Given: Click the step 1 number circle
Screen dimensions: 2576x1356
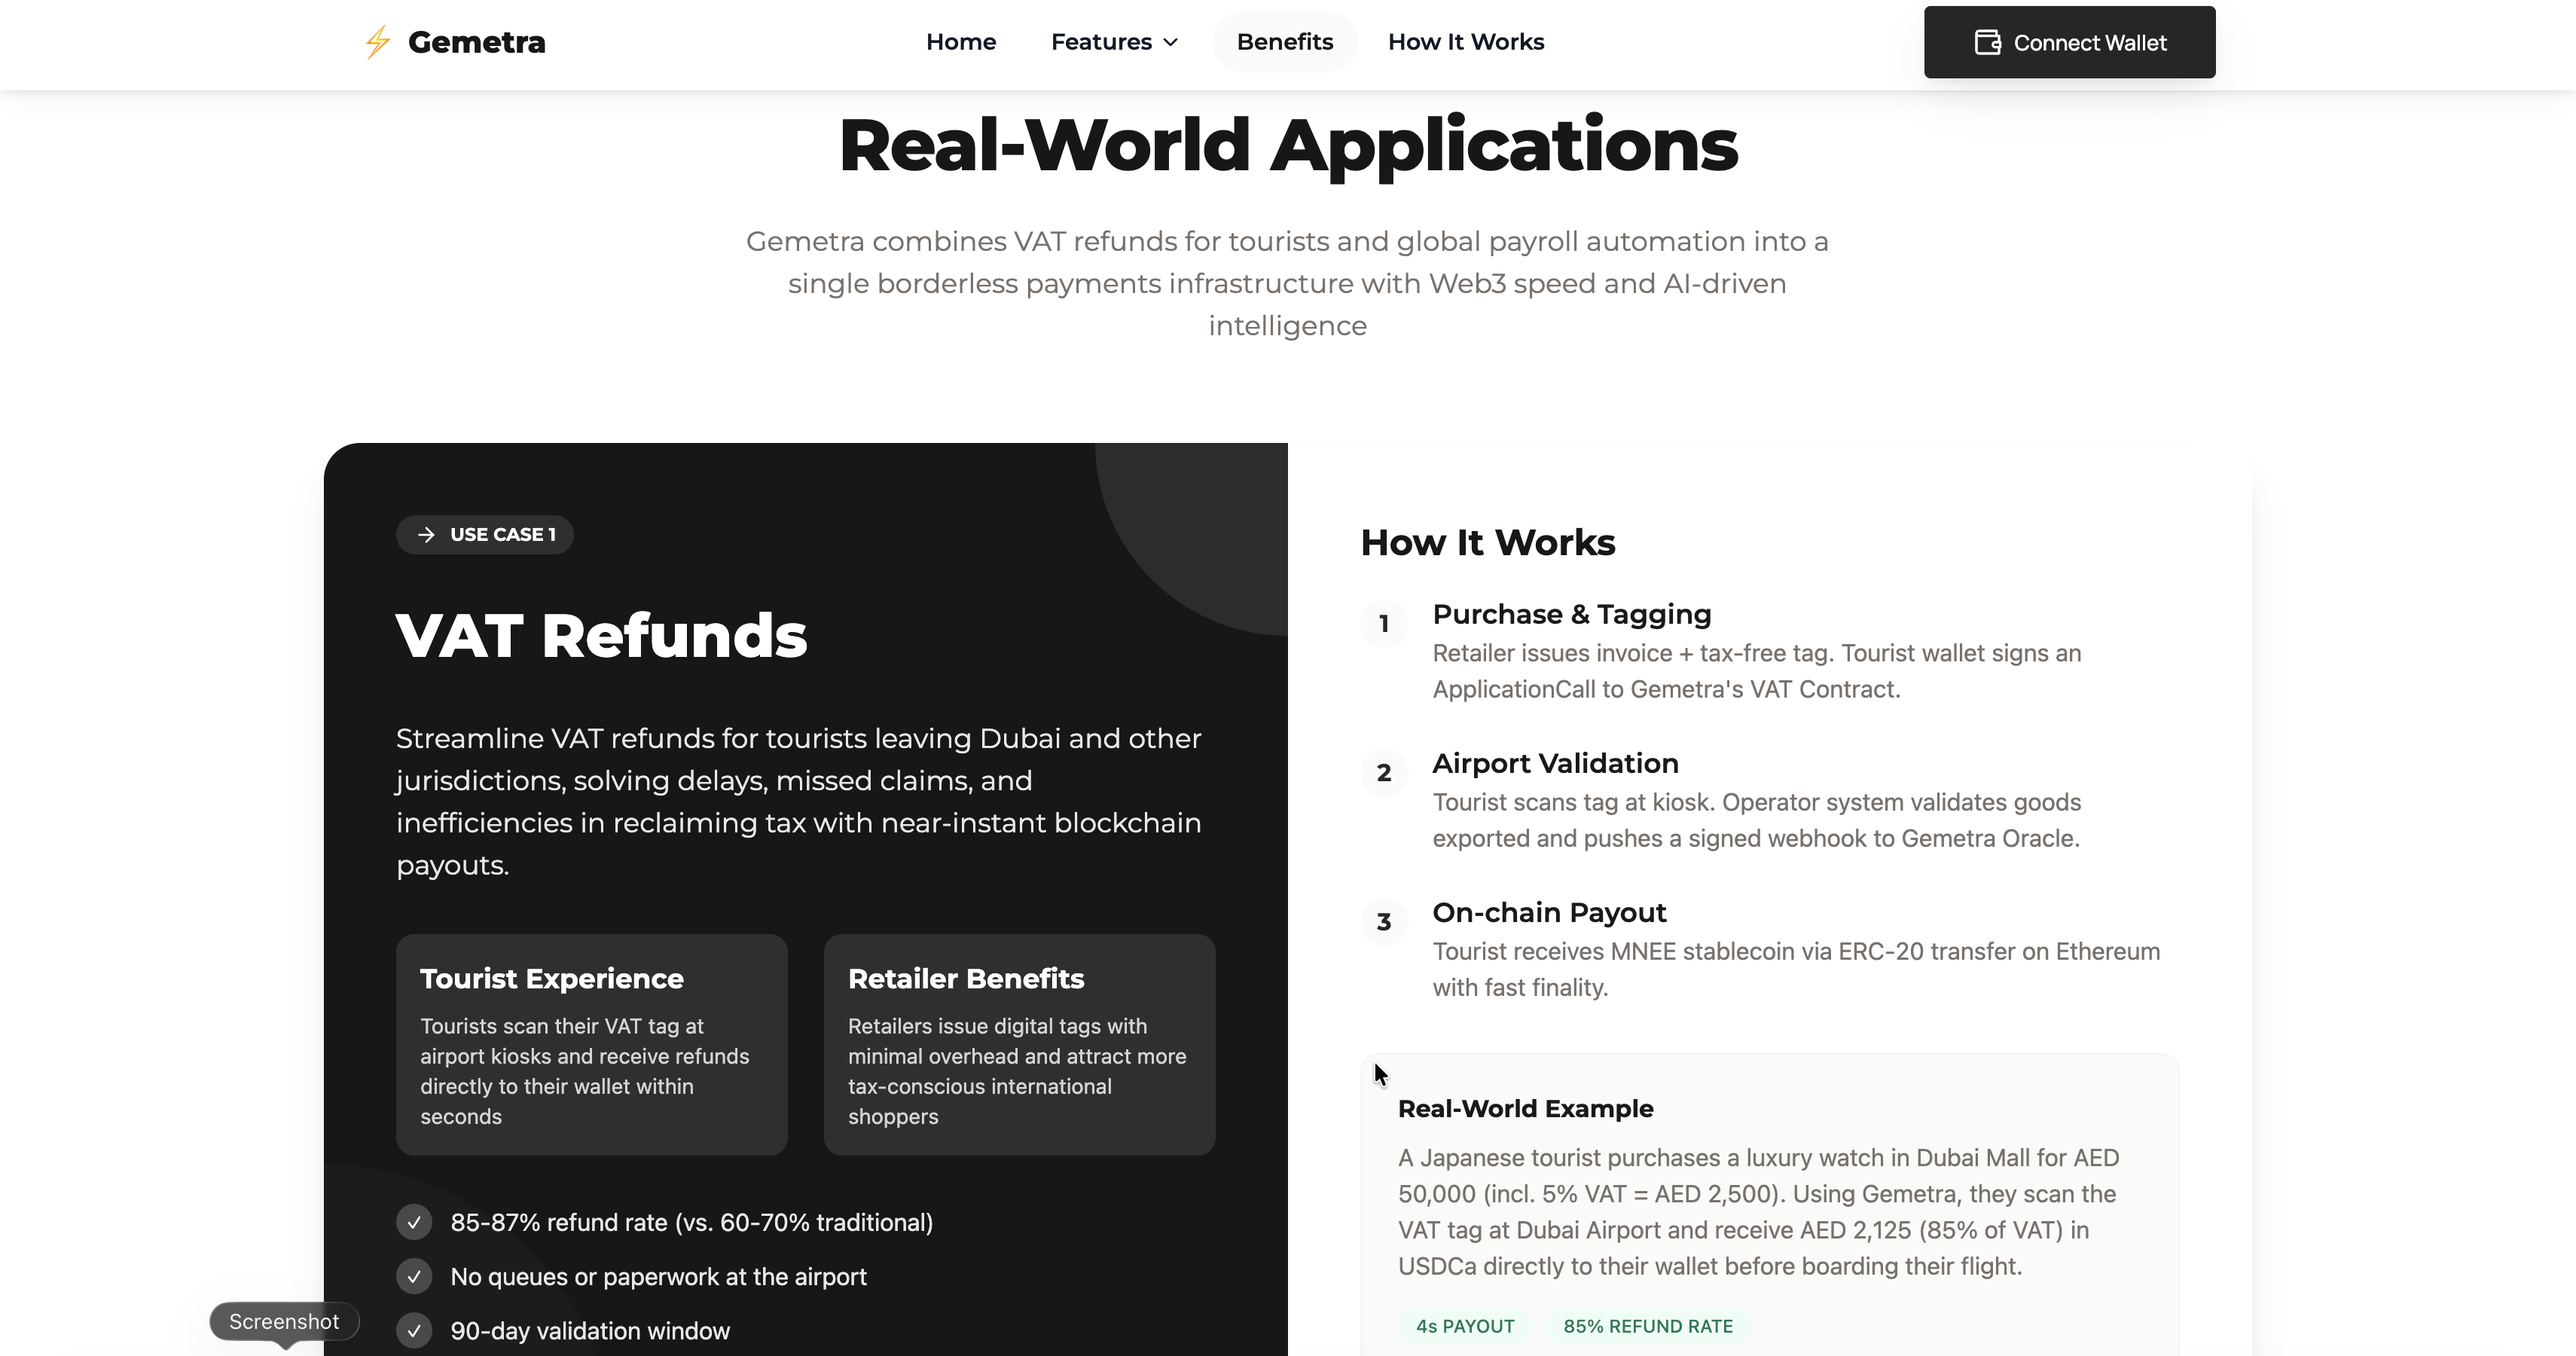Looking at the screenshot, I should [x=1384, y=624].
